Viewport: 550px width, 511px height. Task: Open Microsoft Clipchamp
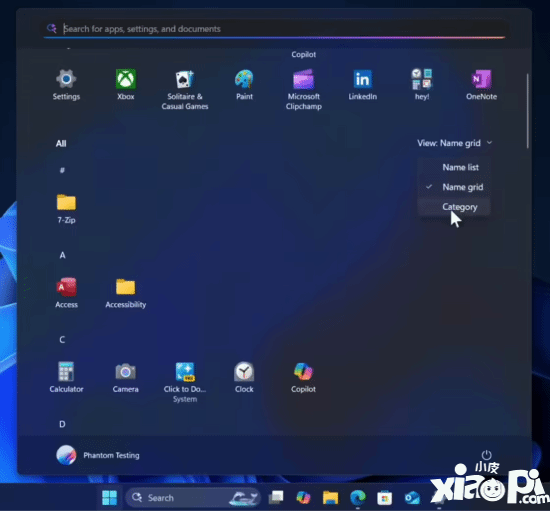(303, 89)
